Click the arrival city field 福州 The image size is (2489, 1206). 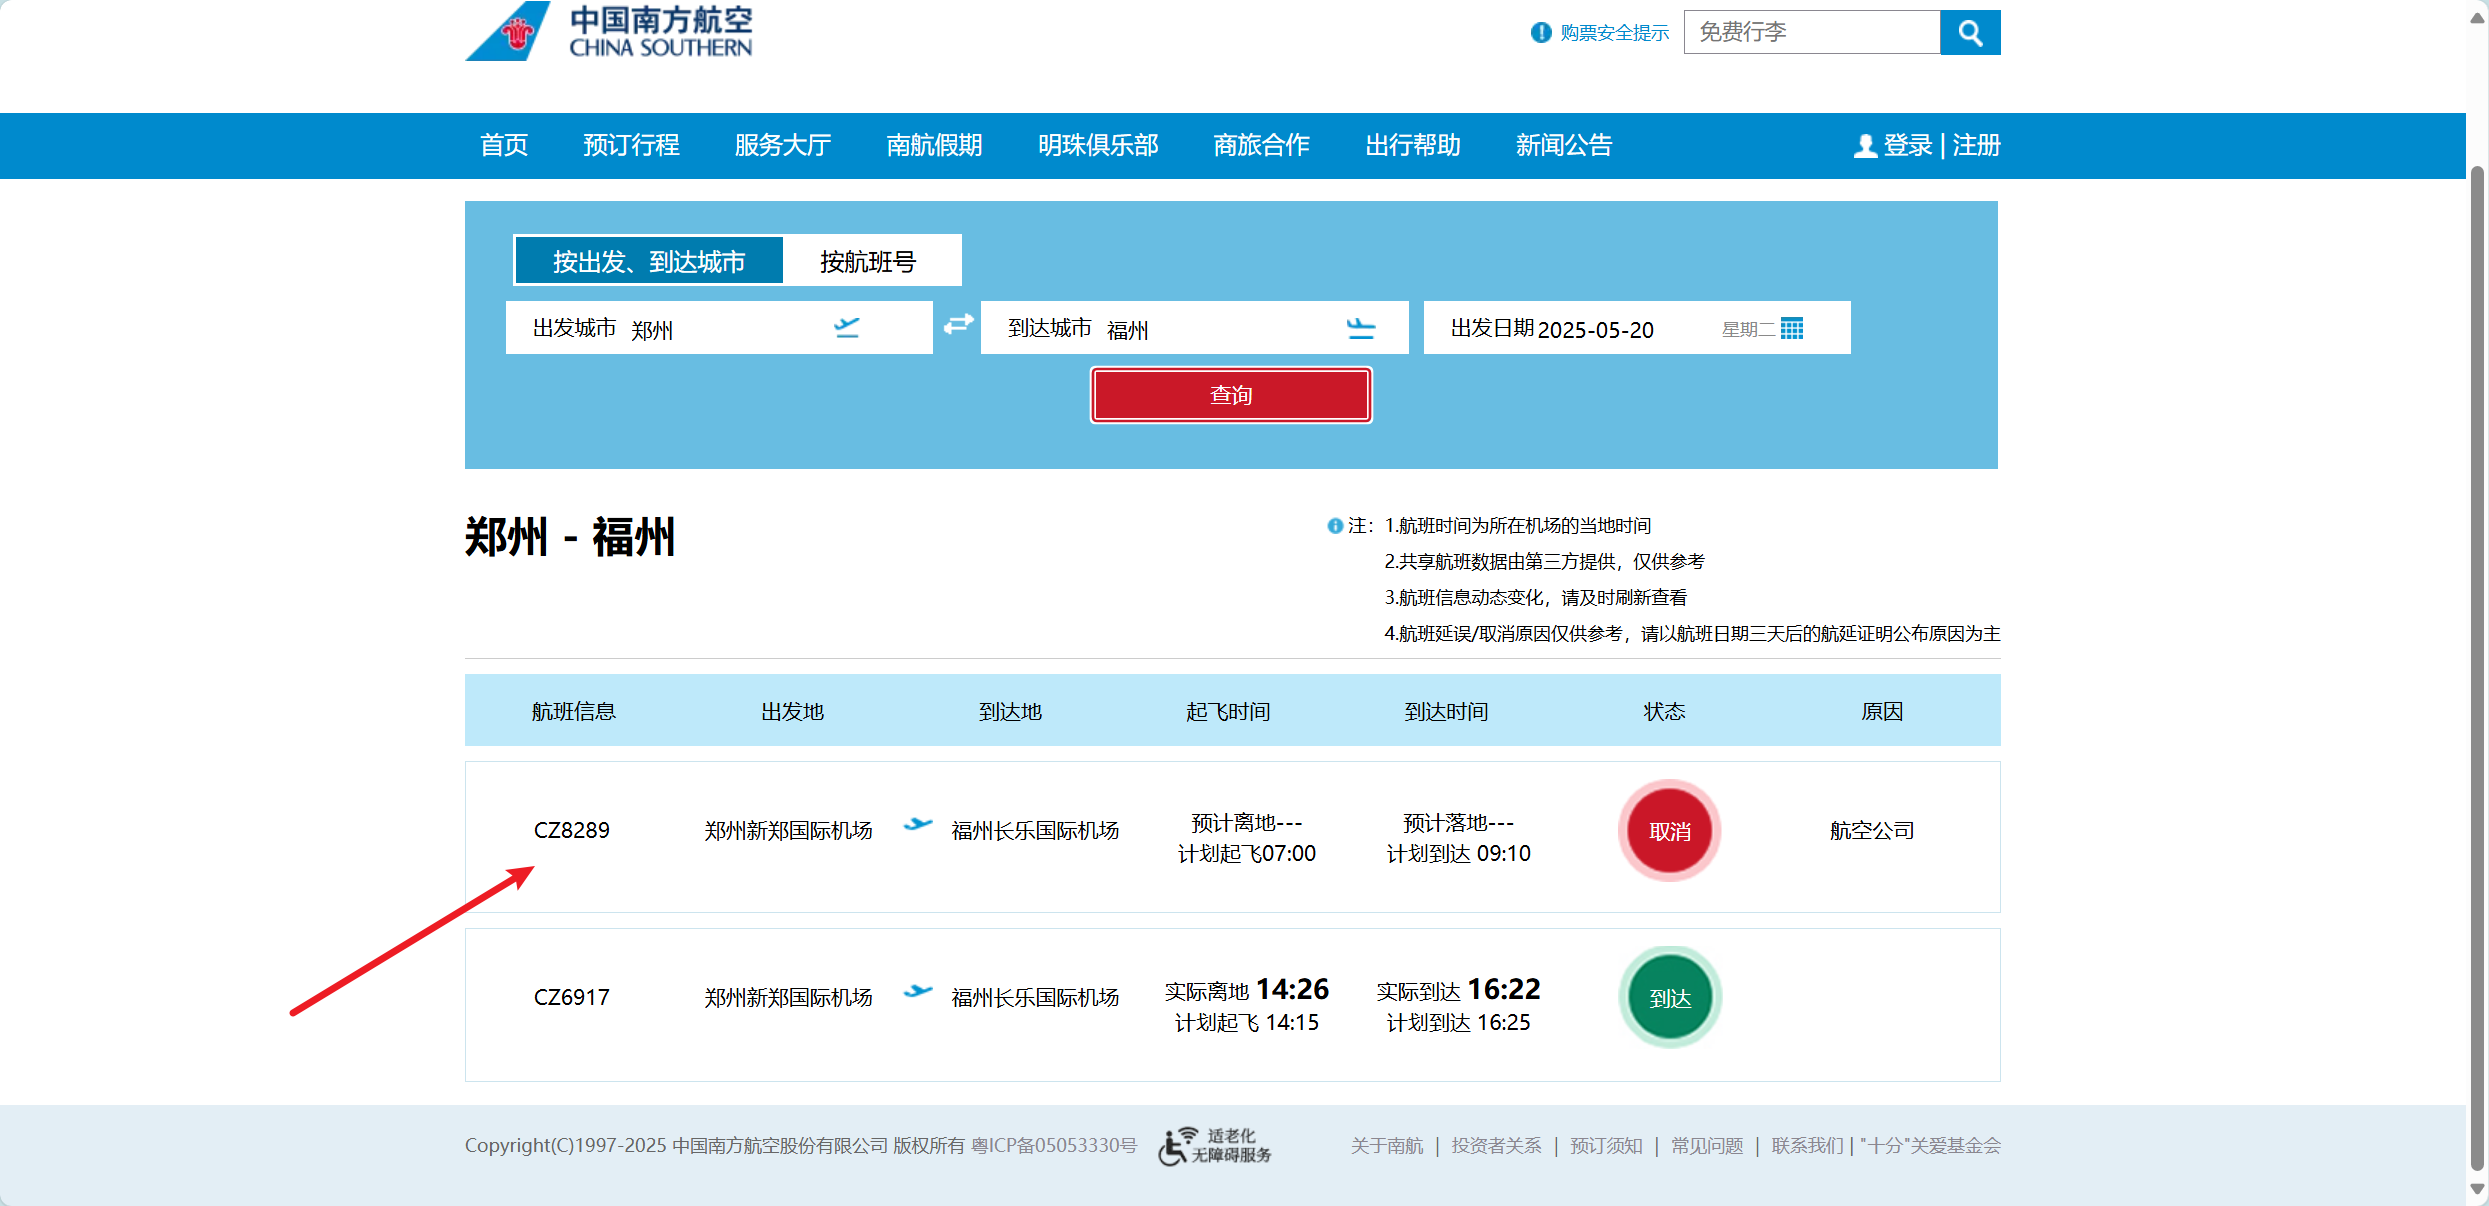tap(1194, 328)
